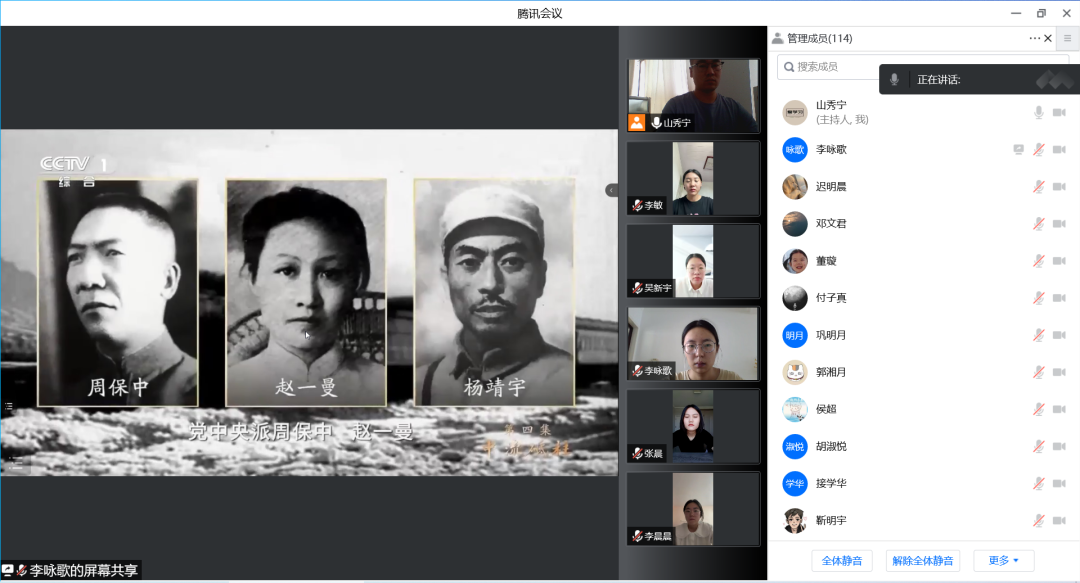Viewport: 1080px width, 583px height.
Task: Toggle microphone for 山秀宁
Action: [1039, 112]
